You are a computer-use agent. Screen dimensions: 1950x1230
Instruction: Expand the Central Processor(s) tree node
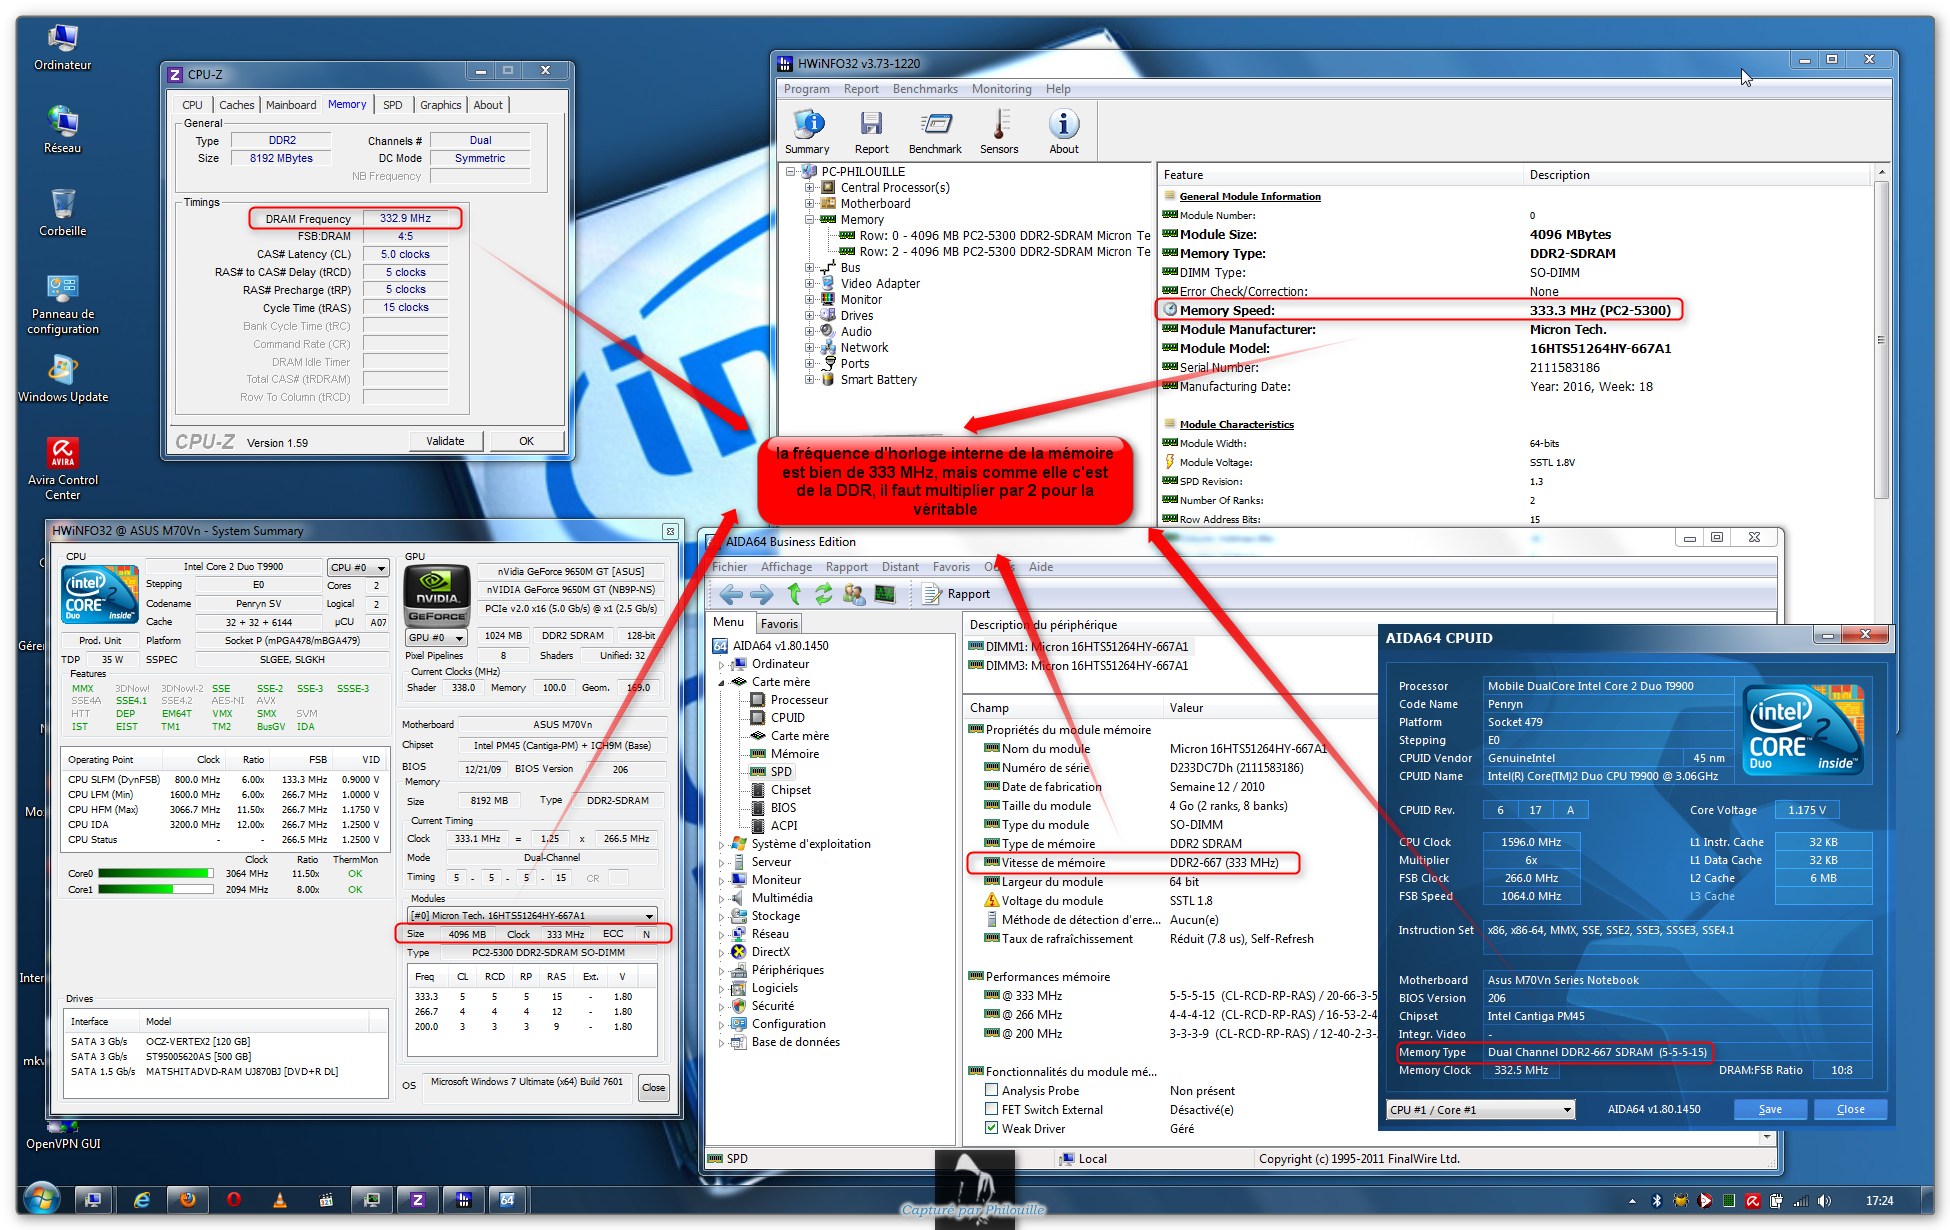click(x=810, y=188)
